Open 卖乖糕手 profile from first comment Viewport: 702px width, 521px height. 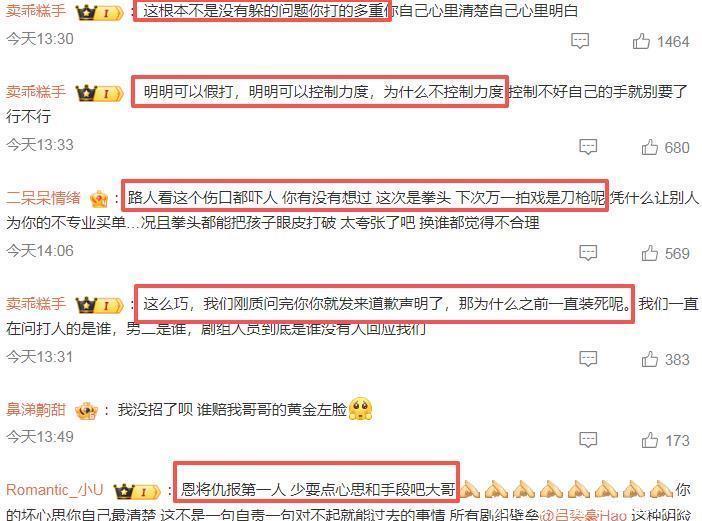click(36, 11)
